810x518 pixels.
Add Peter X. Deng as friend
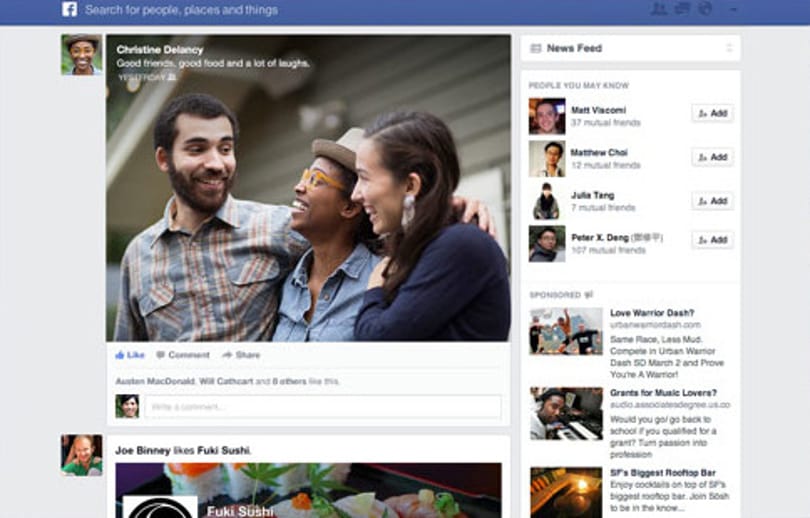click(712, 240)
